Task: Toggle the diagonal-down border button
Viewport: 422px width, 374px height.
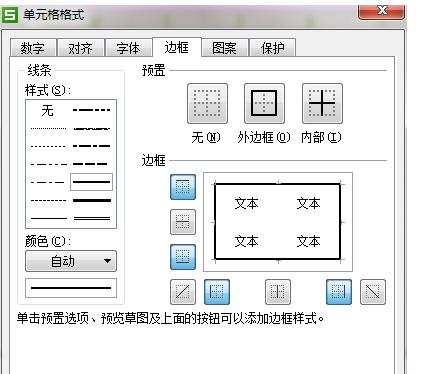Action: (x=373, y=292)
